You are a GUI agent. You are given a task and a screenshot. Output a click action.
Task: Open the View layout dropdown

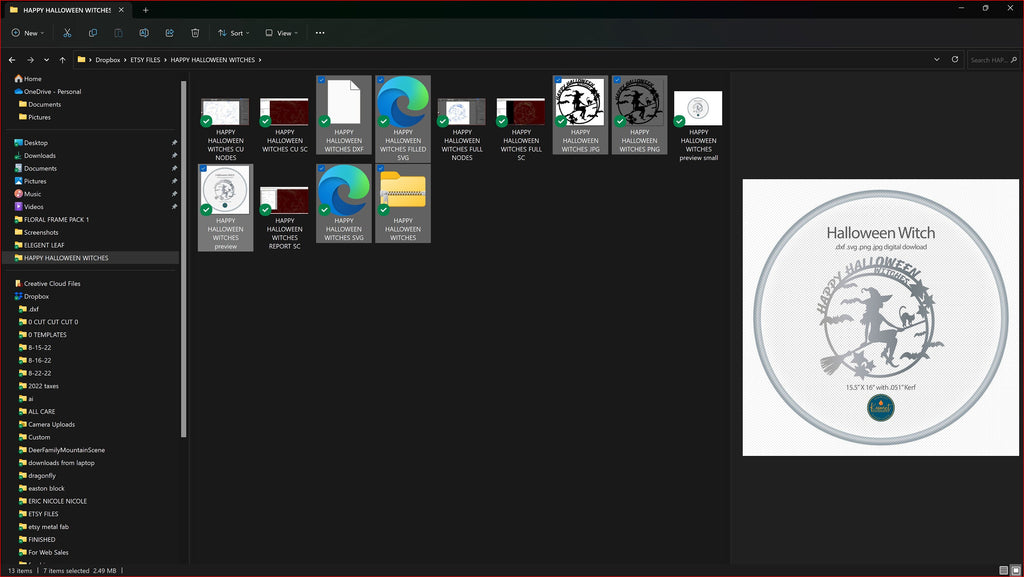[281, 33]
